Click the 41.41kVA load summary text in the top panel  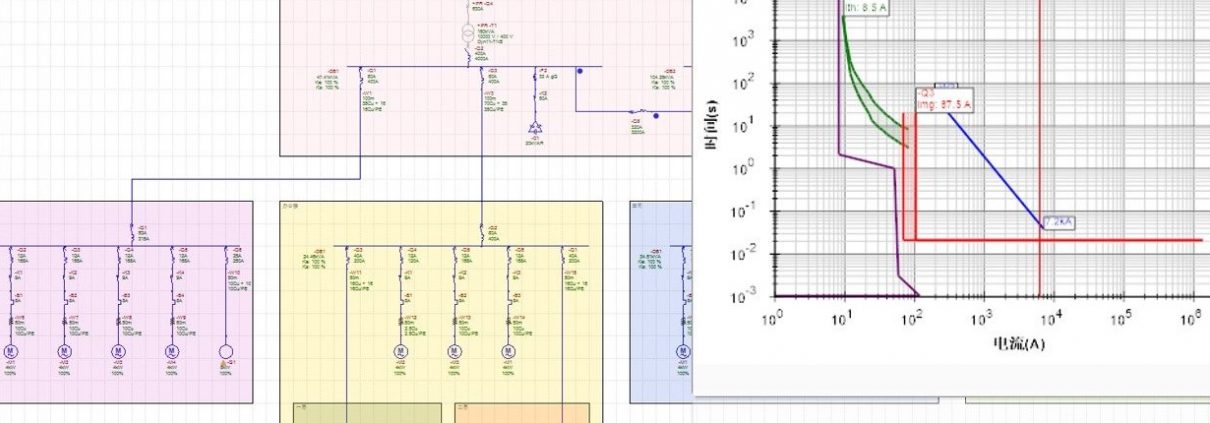[x=327, y=77]
